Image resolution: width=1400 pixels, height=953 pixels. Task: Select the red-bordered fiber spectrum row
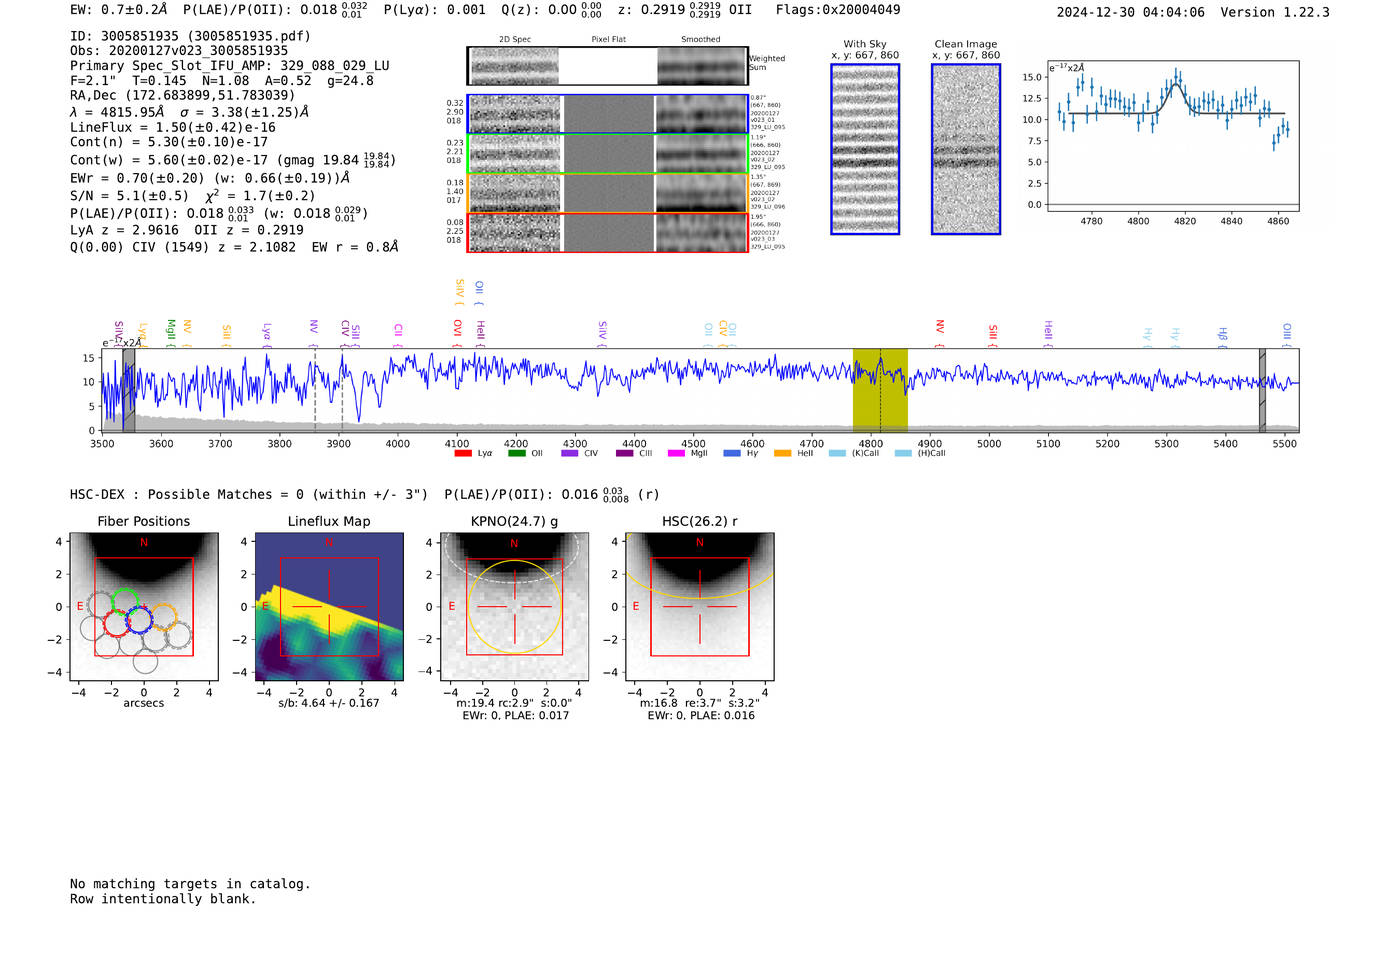607,232
